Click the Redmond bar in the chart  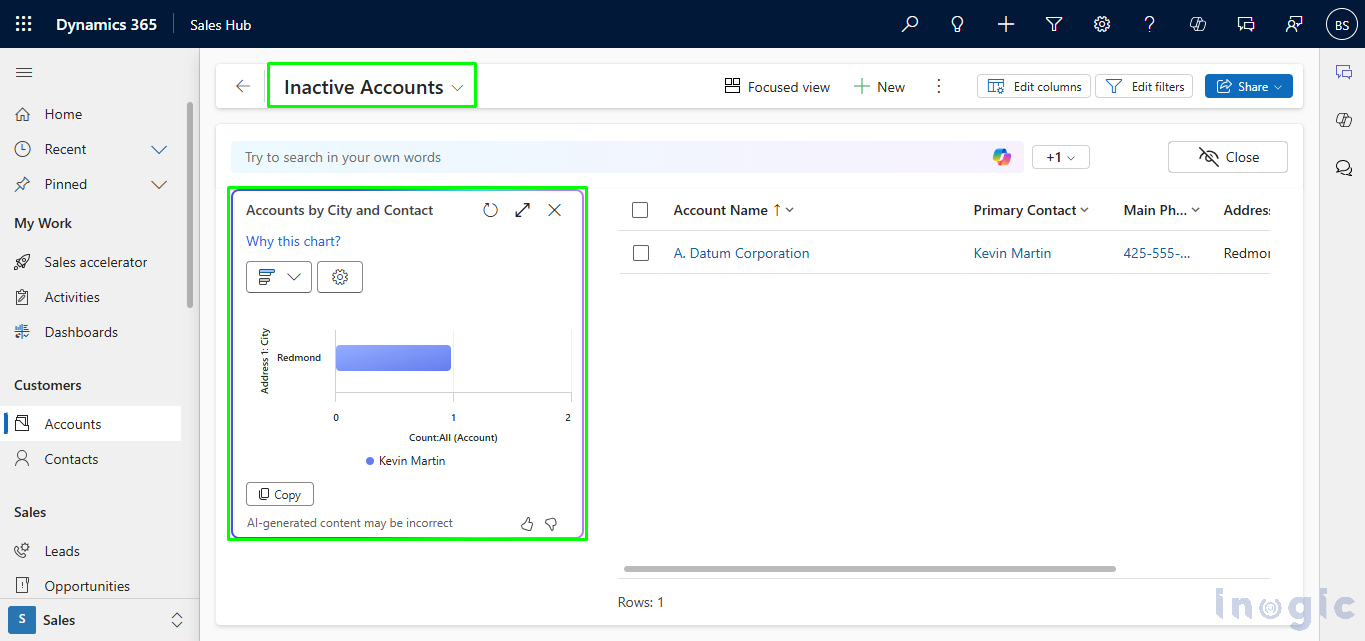(x=393, y=358)
